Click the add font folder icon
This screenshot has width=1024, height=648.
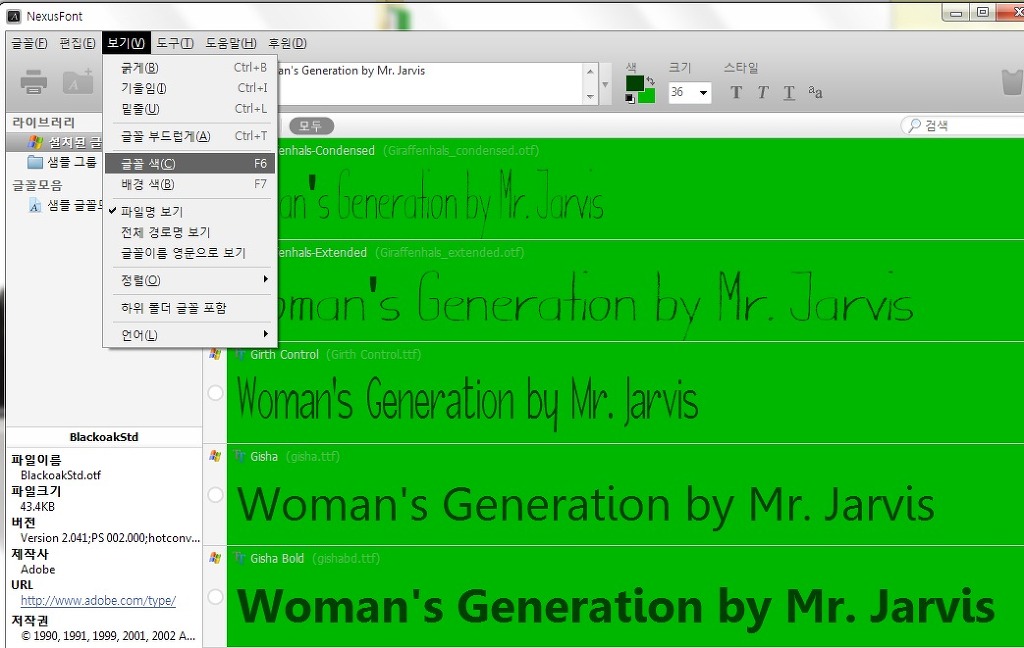[78, 82]
